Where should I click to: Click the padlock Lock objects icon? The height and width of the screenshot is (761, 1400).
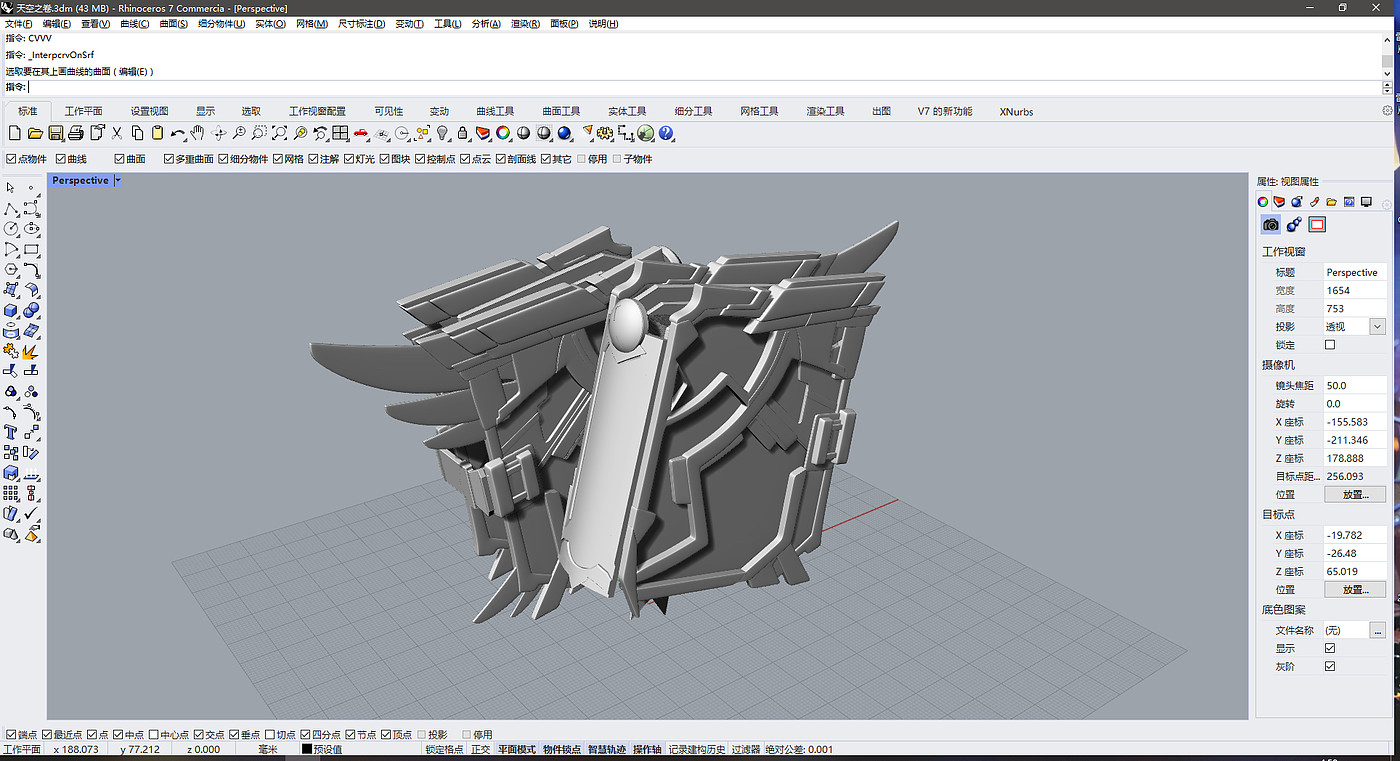(x=462, y=133)
